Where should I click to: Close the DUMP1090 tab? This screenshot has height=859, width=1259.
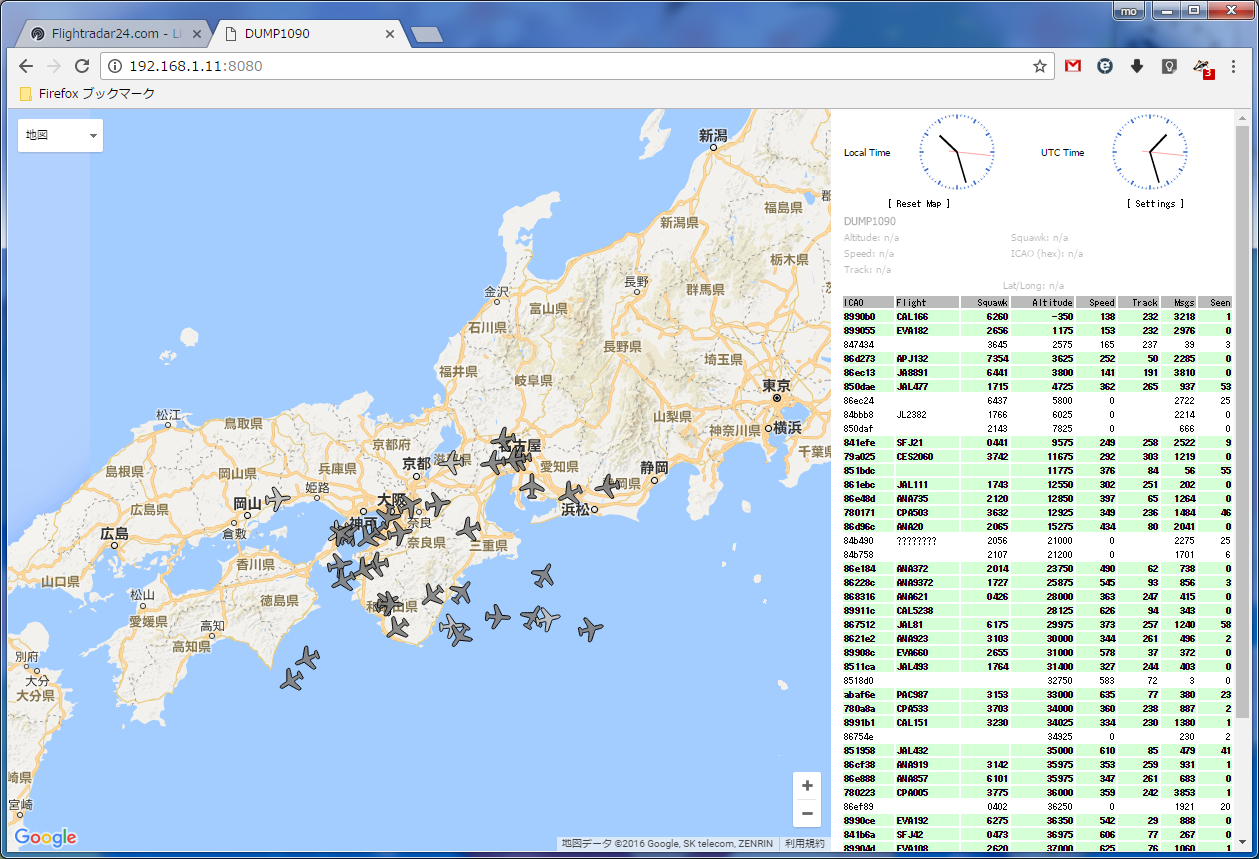tap(390, 33)
